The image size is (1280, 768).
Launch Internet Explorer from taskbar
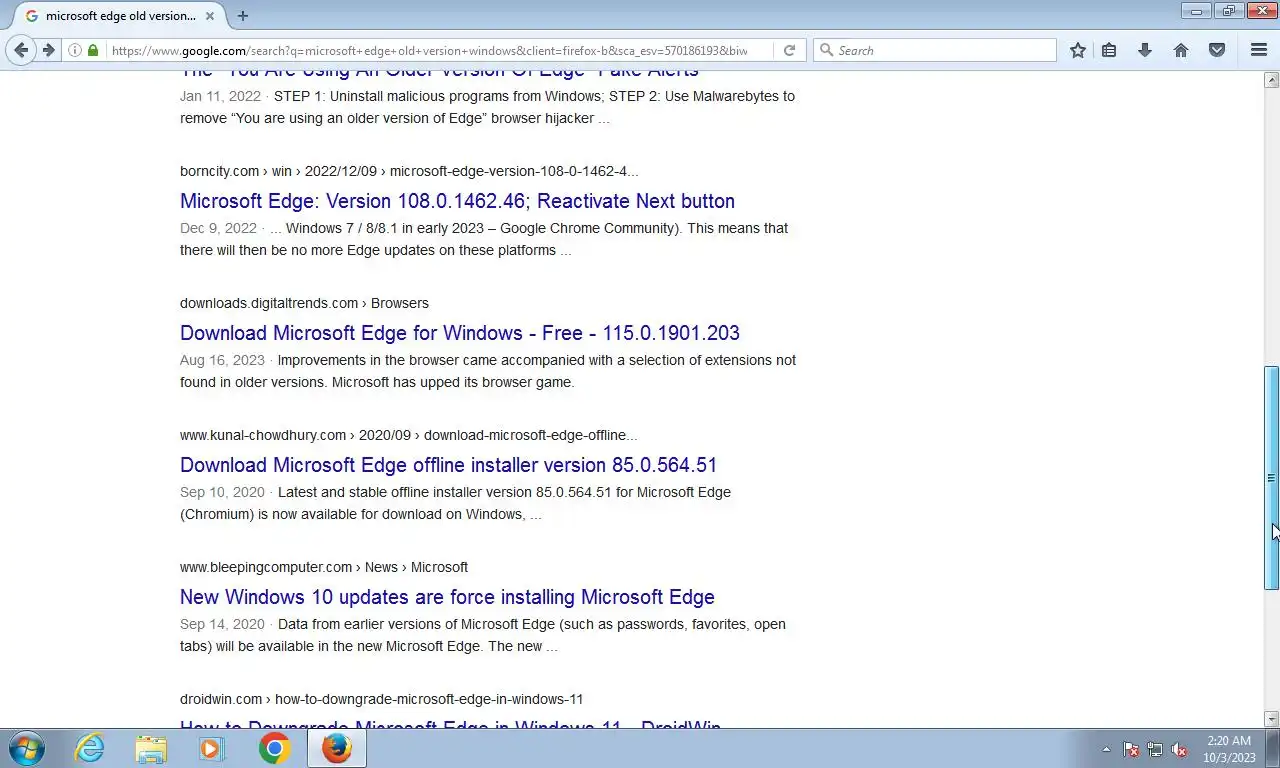pyautogui.click(x=90, y=748)
